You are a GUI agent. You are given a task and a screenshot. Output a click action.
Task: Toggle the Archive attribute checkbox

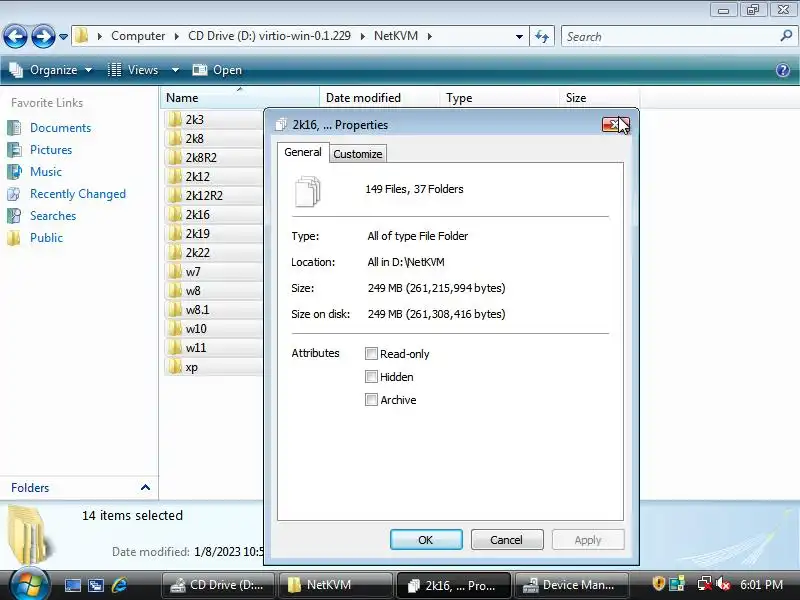371,399
